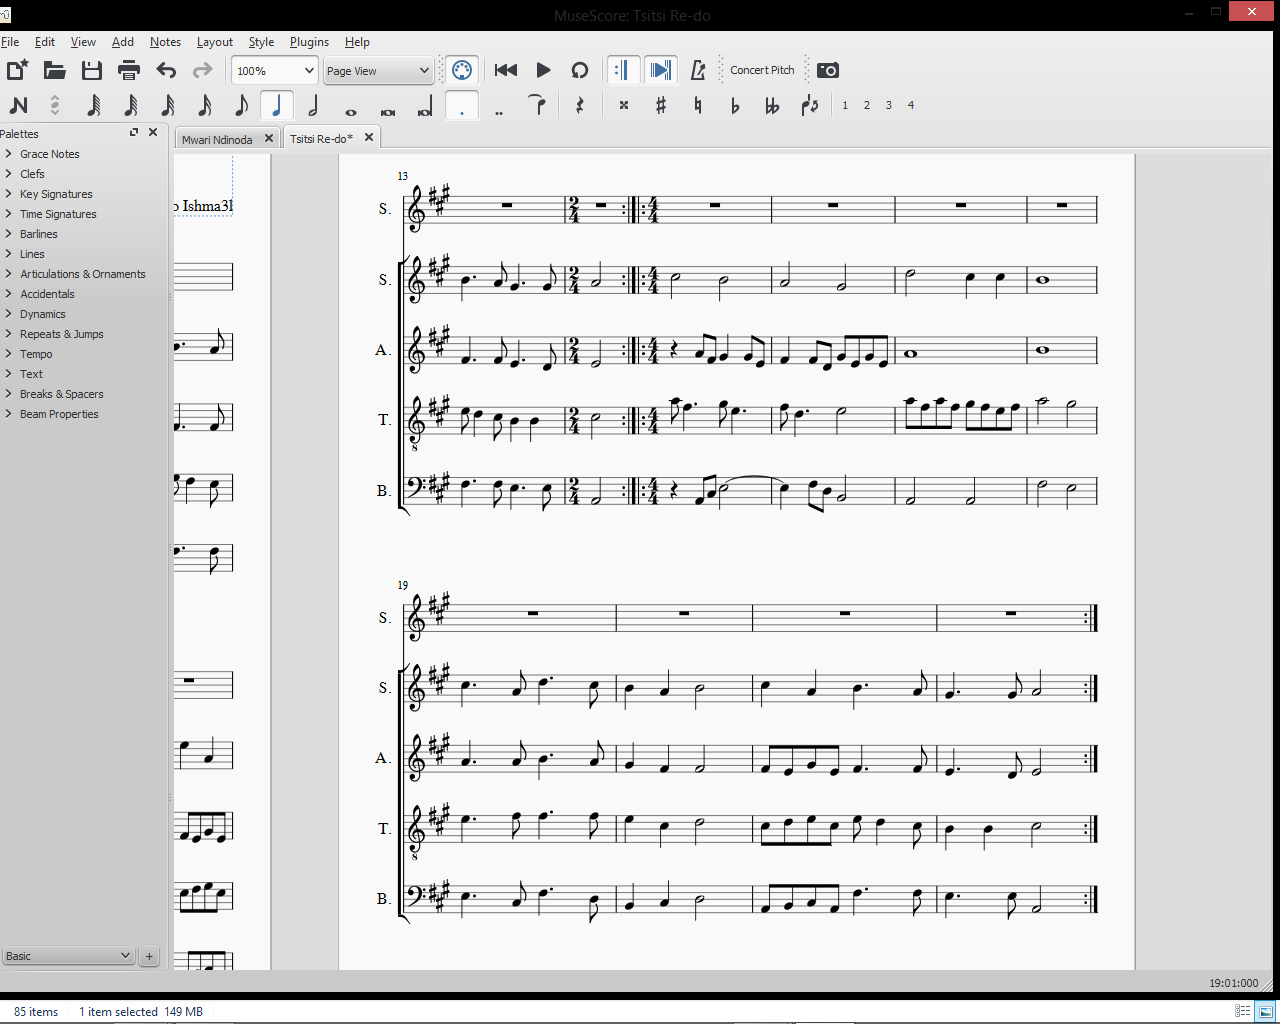Open a score file

[x=54, y=70]
